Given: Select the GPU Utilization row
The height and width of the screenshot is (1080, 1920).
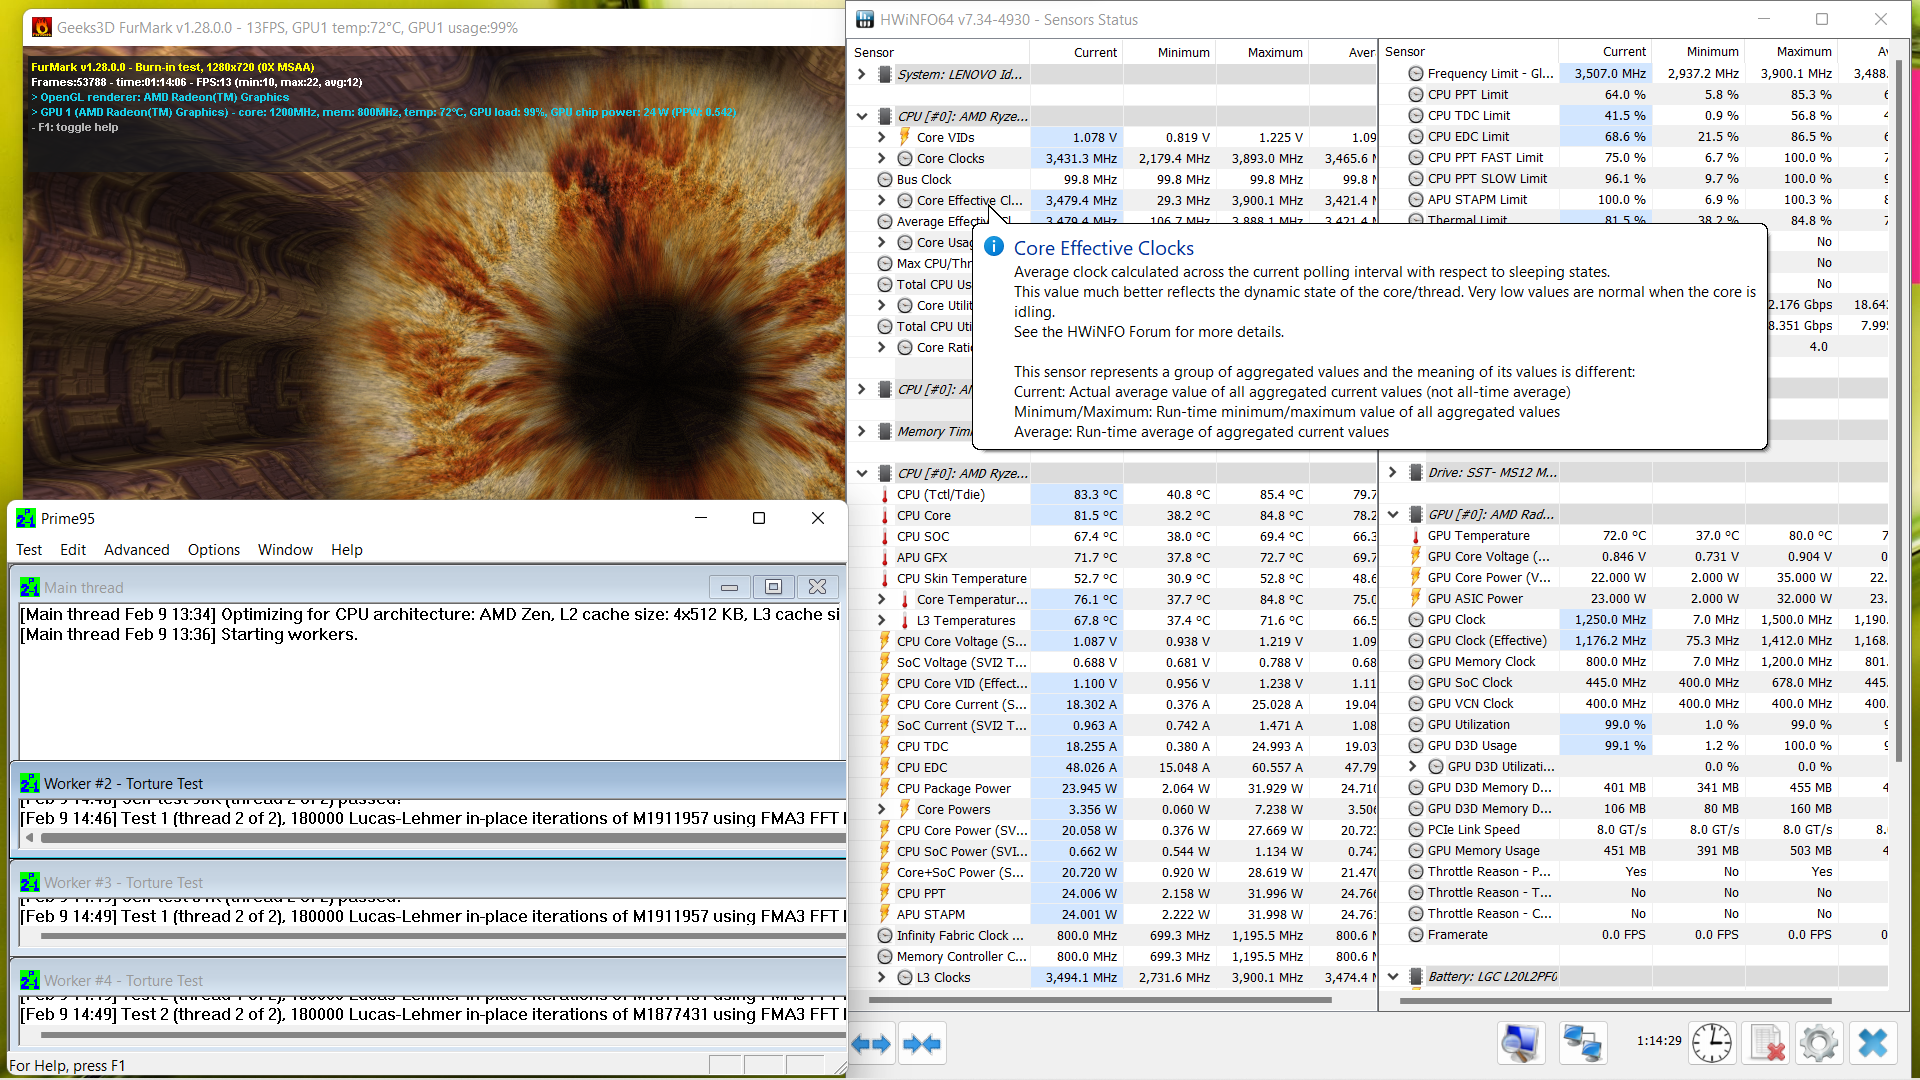Looking at the screenshot, I should (x=1635, y=725).
